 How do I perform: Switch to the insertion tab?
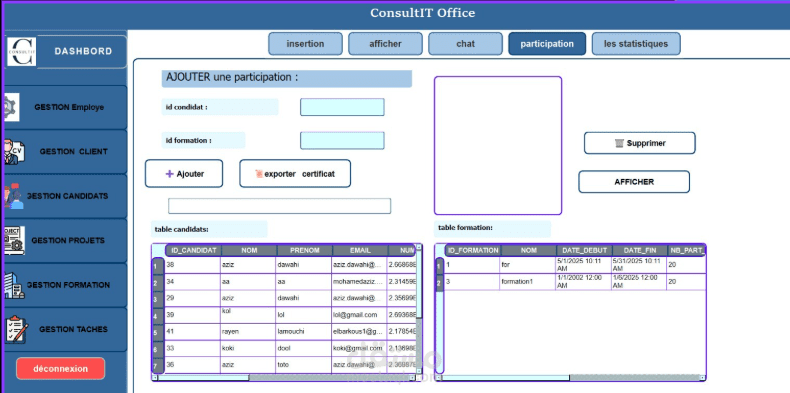point(305,44)
